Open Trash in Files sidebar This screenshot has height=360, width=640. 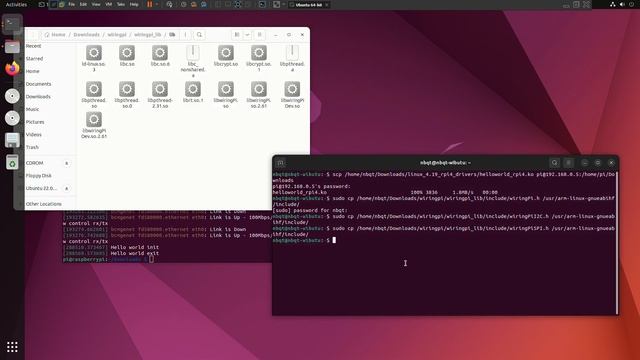coord(32,147)
